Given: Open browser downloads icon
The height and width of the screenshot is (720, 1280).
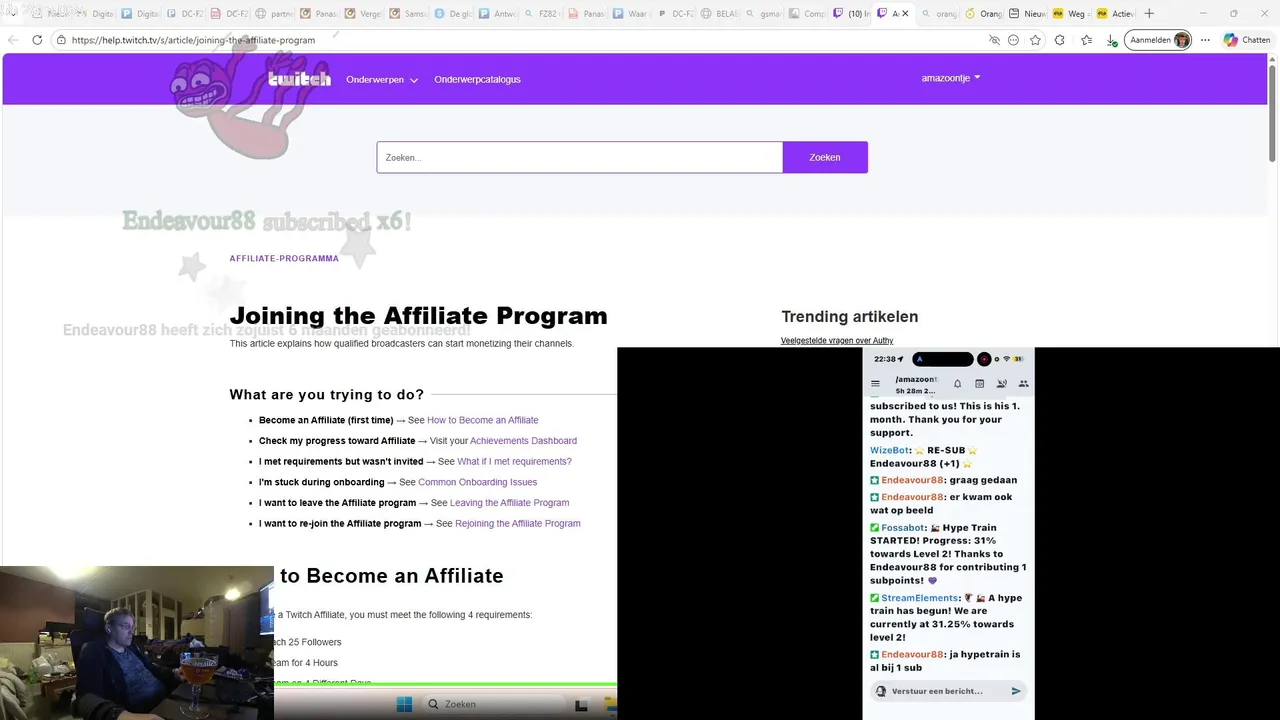Looking at the screenshot, I should click(1112, 40).
